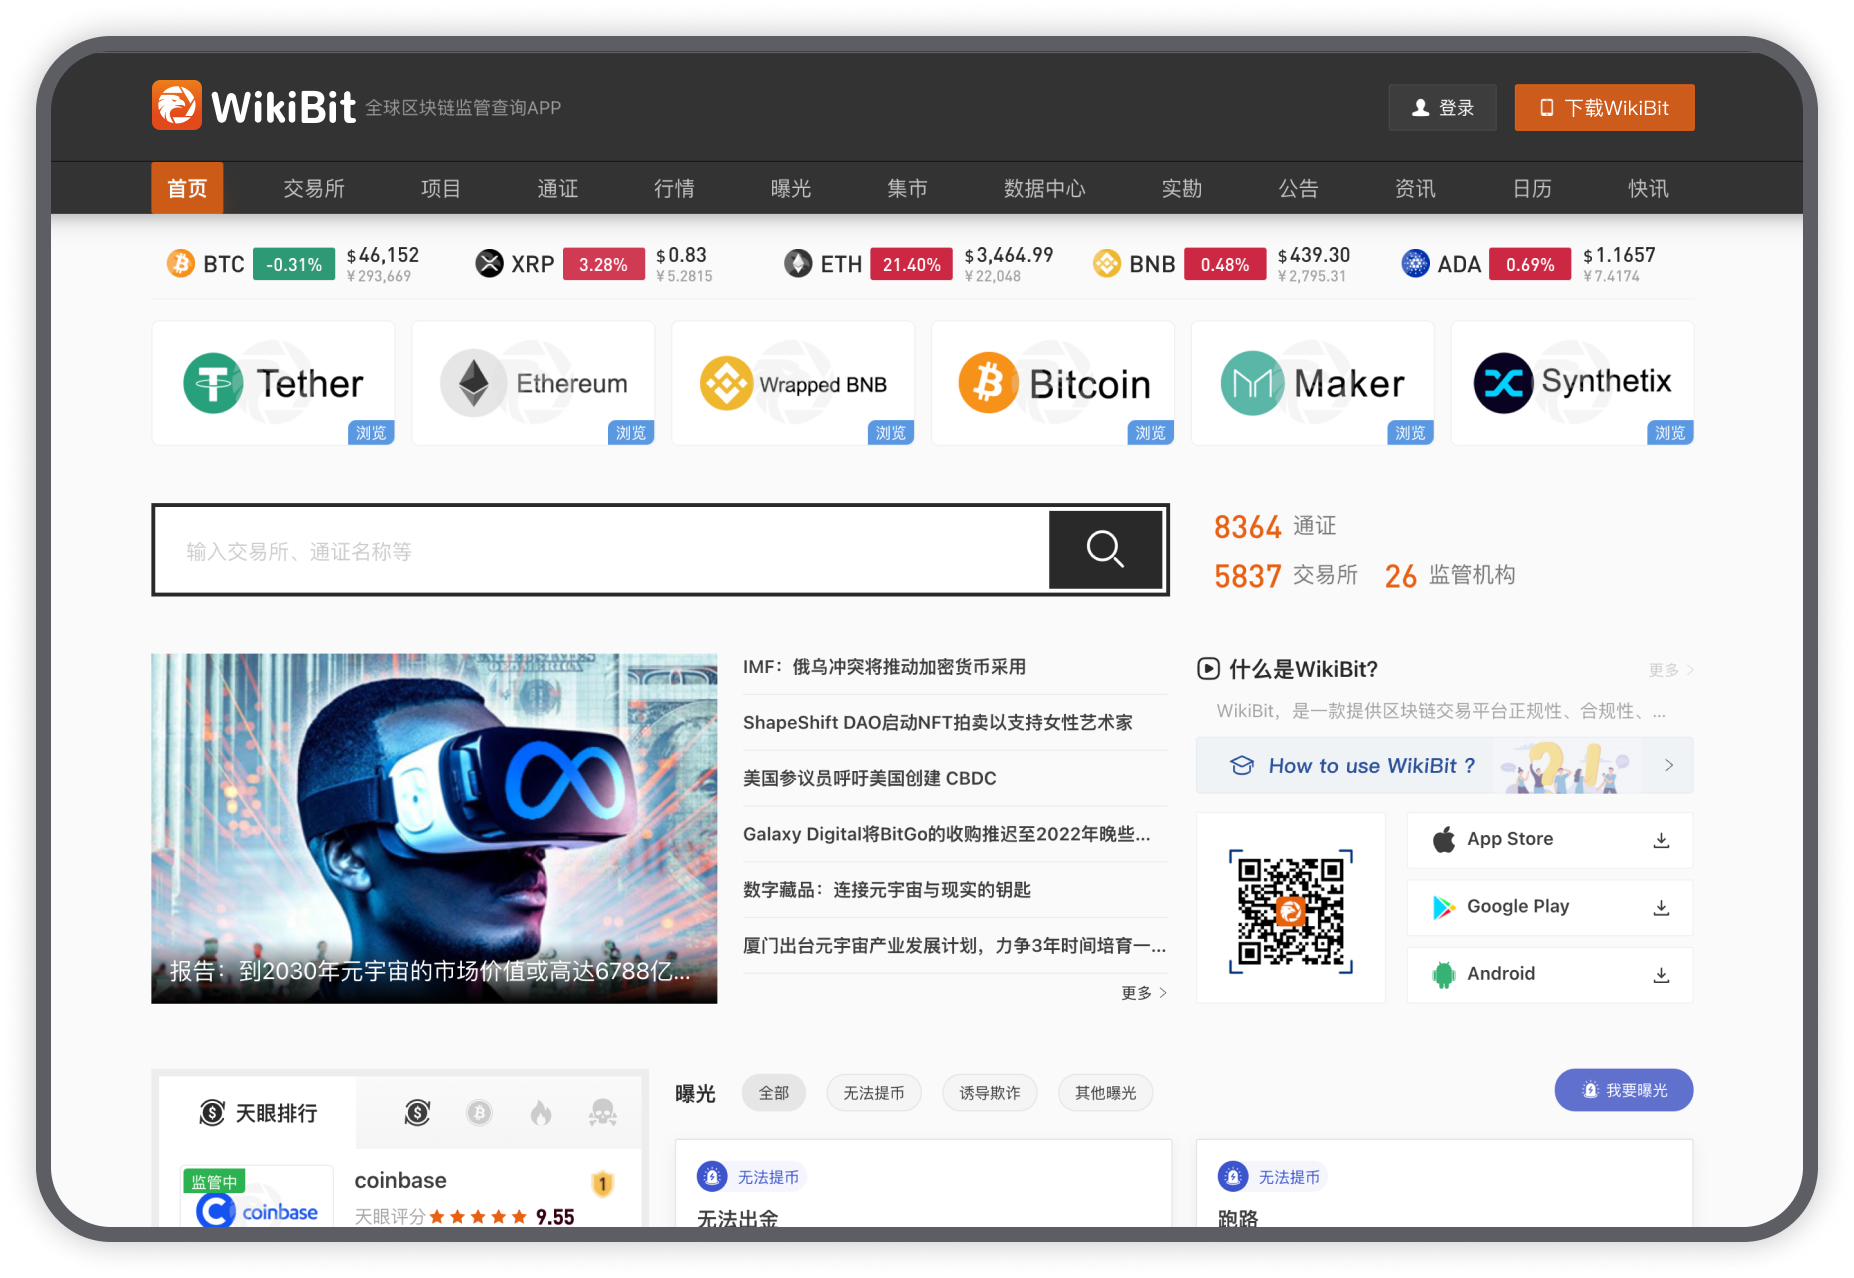Focus the exchange and token search field
The height and width of the screenshot is (1278, 1854).
(601, 551)
